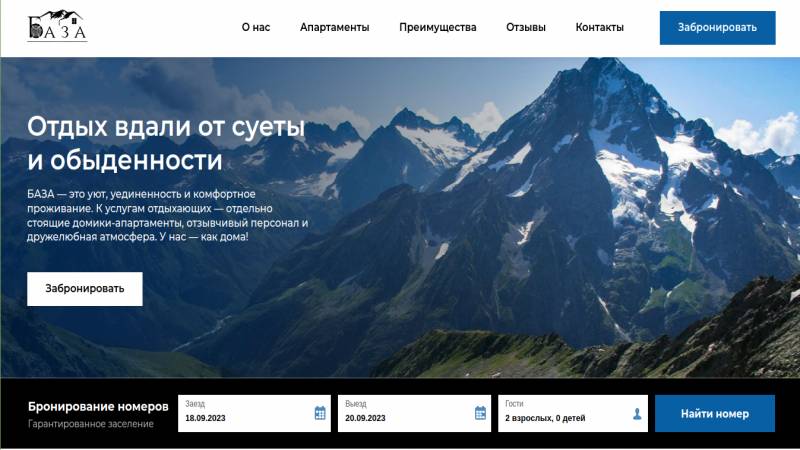Click the white Забронировать hero button
800x450 pixels.
(x=85, y=289)
